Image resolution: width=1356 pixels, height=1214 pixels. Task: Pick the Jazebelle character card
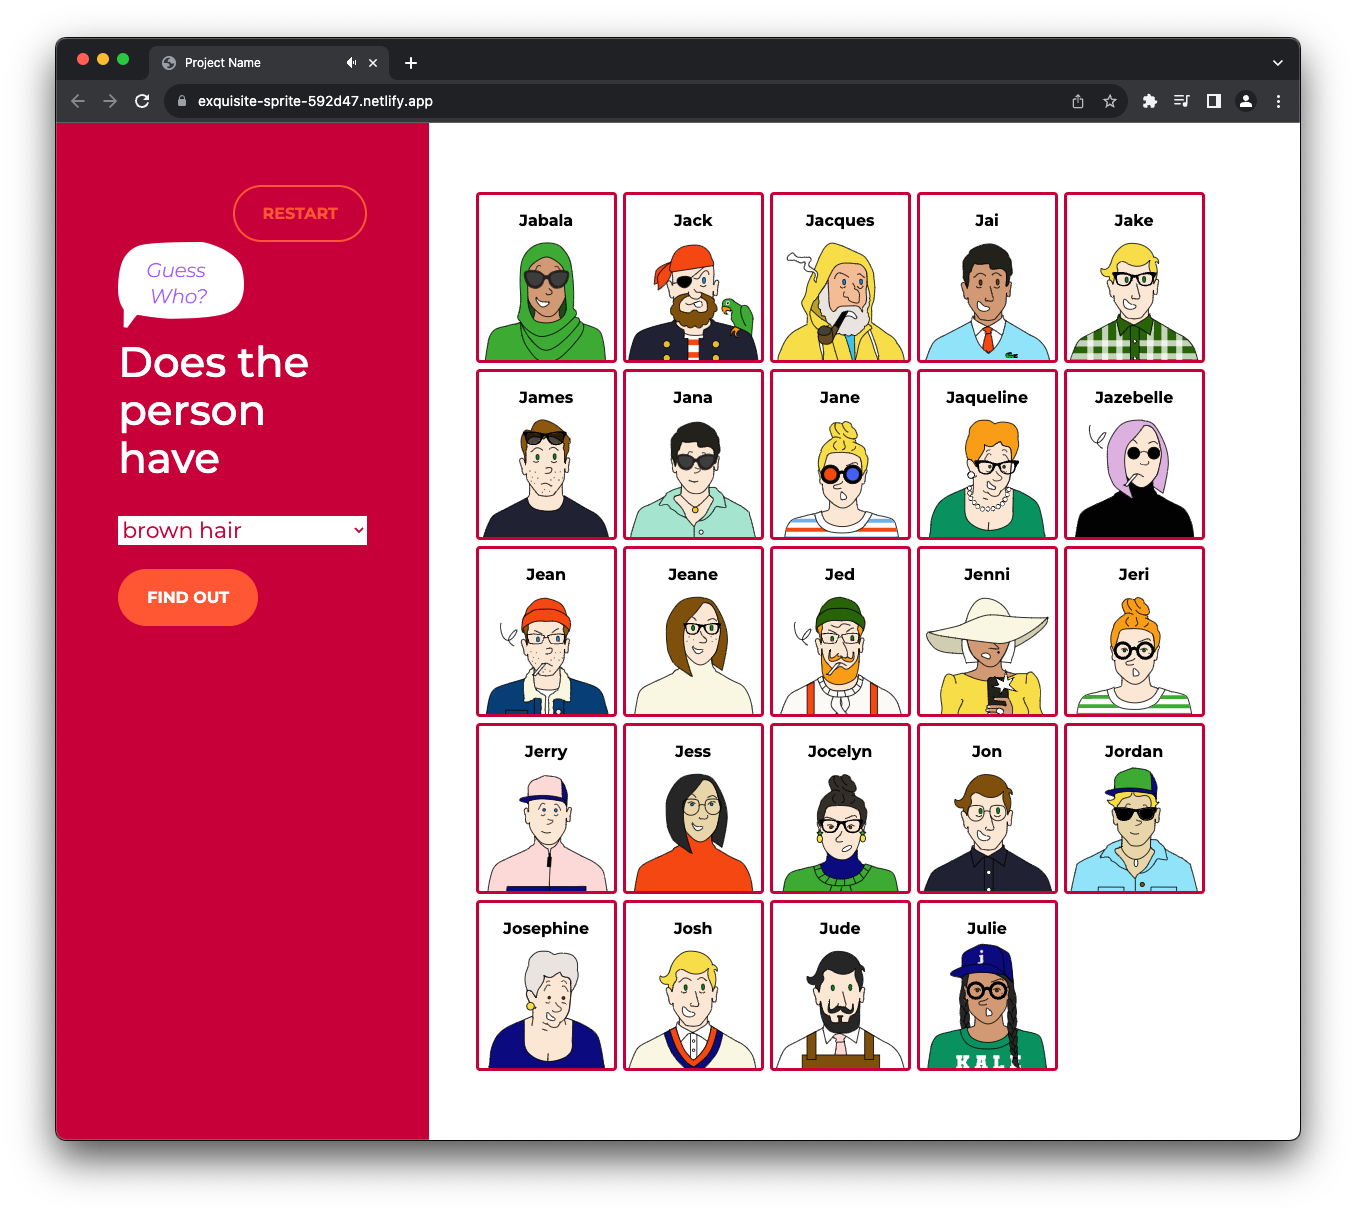pyautogui.click(x=1134, y=454)
